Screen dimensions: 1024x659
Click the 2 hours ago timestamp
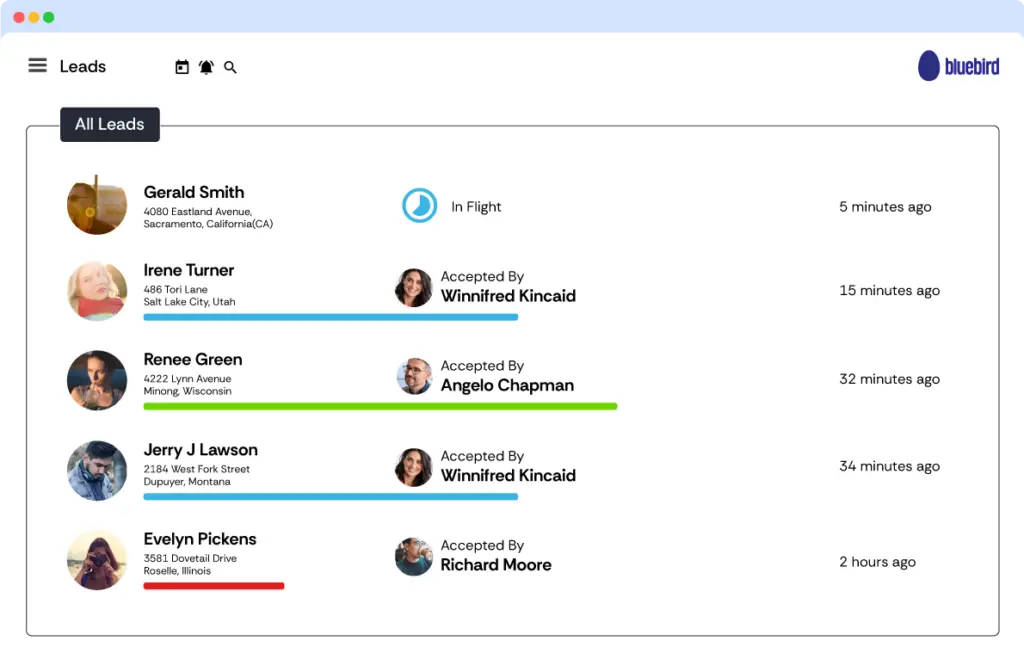[x=877, y=562]
